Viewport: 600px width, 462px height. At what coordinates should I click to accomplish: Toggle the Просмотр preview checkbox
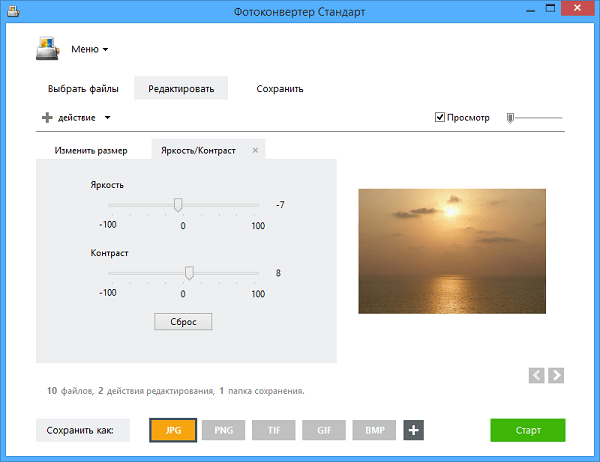click(440, 118)
